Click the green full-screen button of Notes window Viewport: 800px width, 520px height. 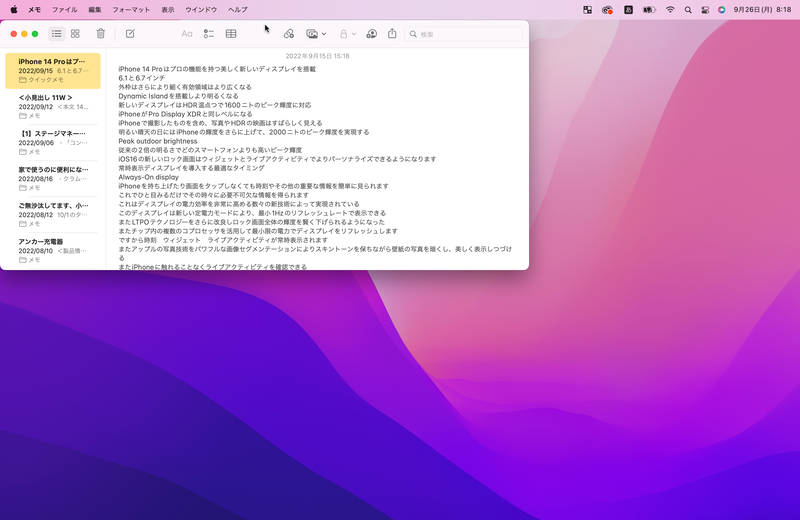click(x=35, y=34)
